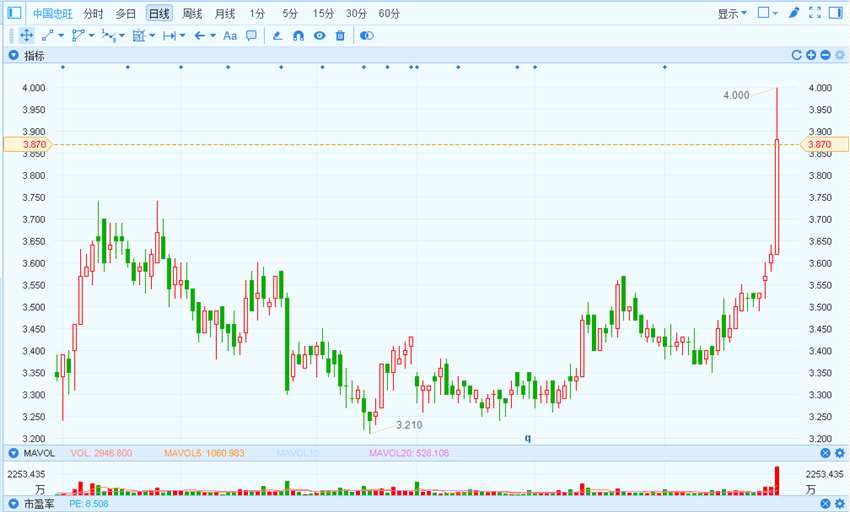Select the range span measurement tool
Screen dimensions: 850x512
[x=169, y=36]
